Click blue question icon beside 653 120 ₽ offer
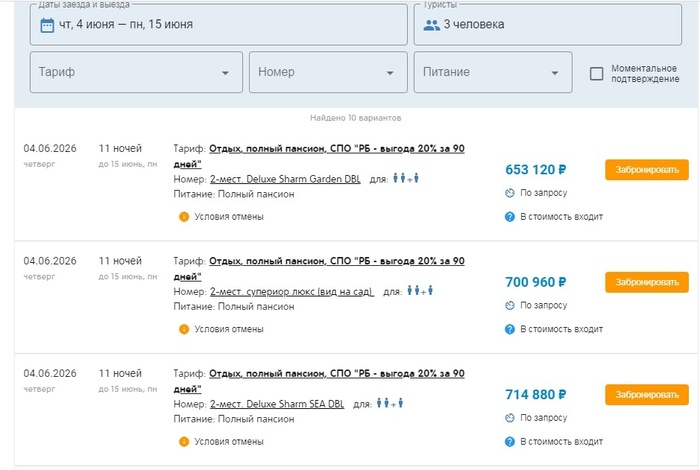This screenshot has width=700, height=470. (x=510, y=216)
